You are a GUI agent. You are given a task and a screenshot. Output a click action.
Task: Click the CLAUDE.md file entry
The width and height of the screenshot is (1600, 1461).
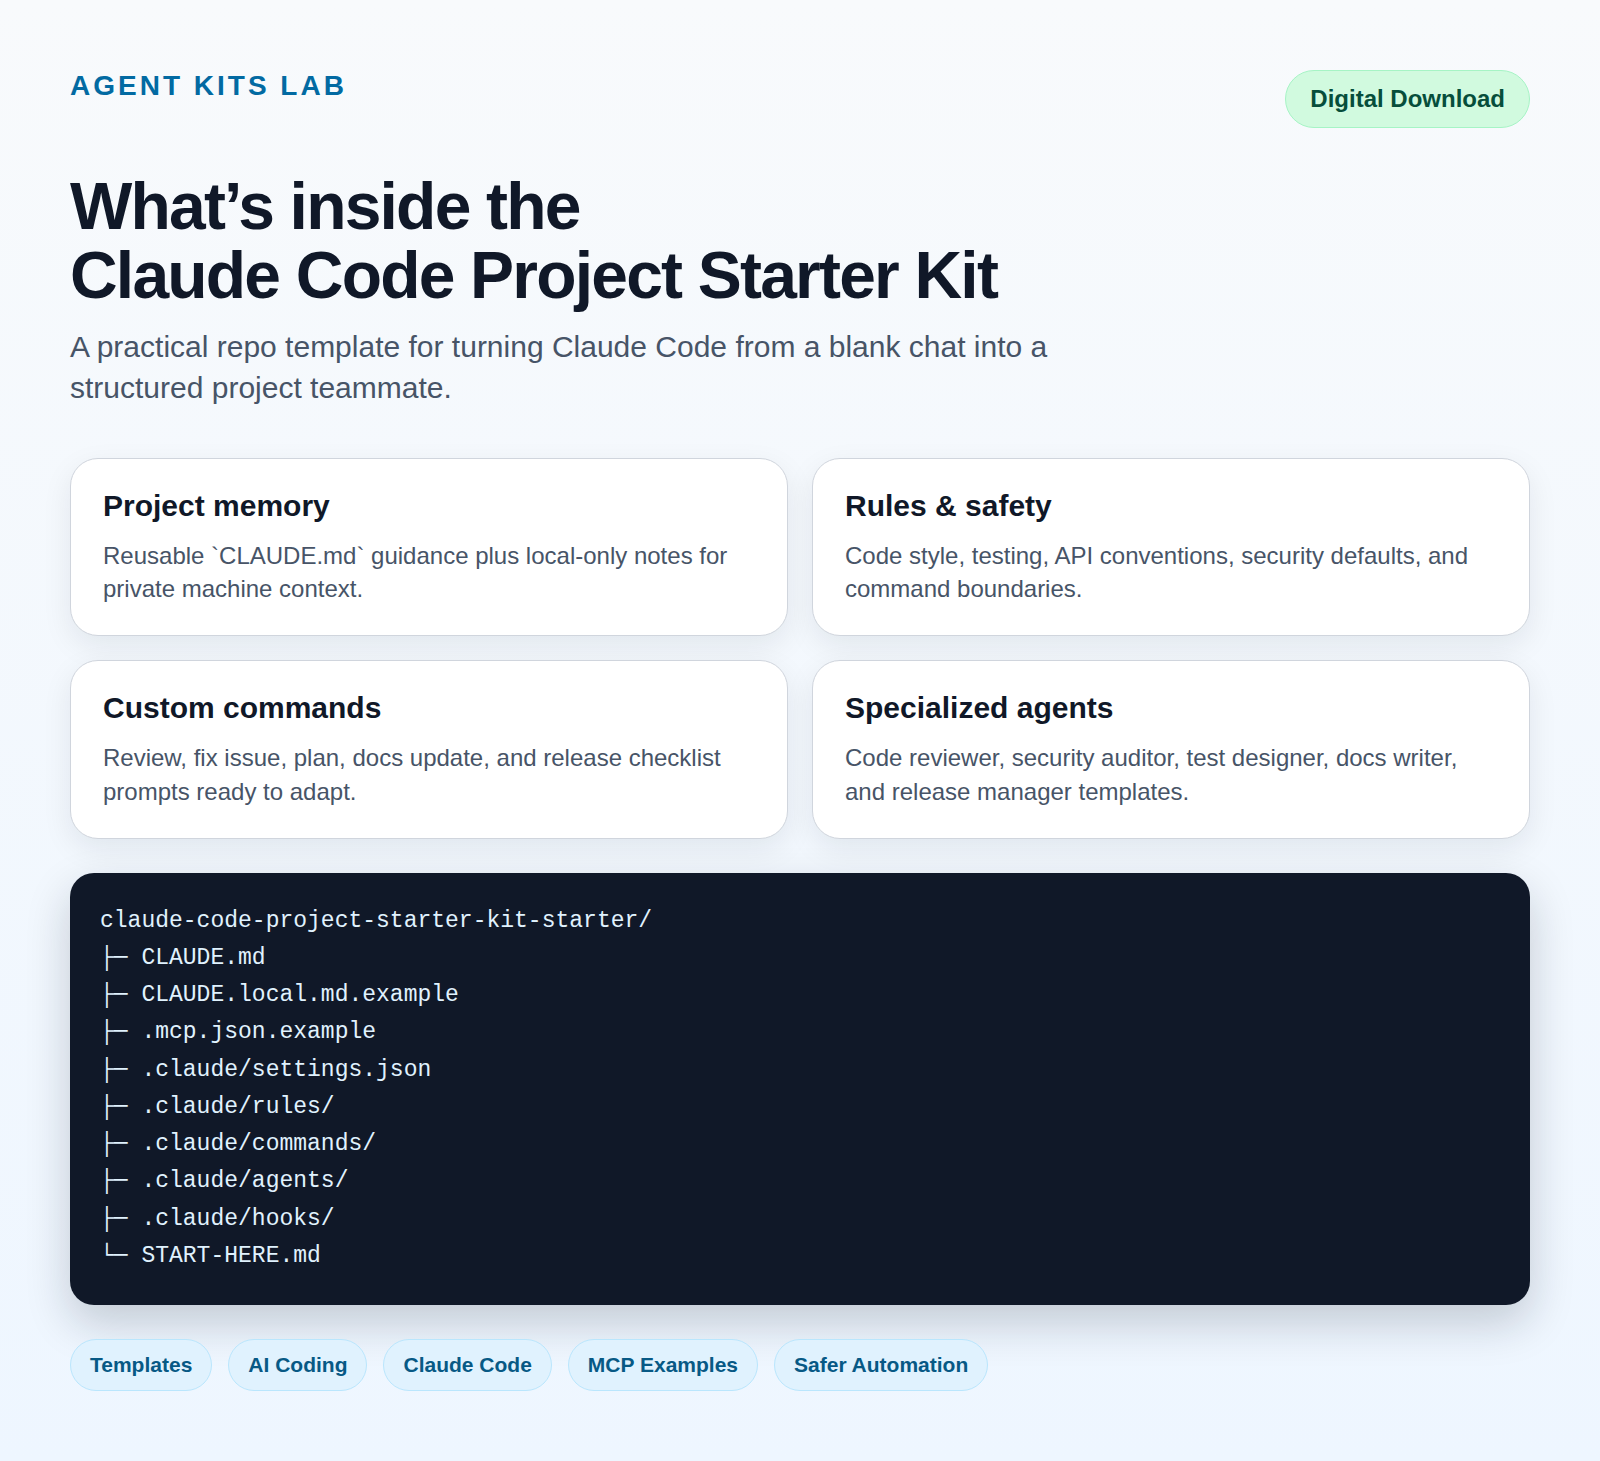click(203, 956)
